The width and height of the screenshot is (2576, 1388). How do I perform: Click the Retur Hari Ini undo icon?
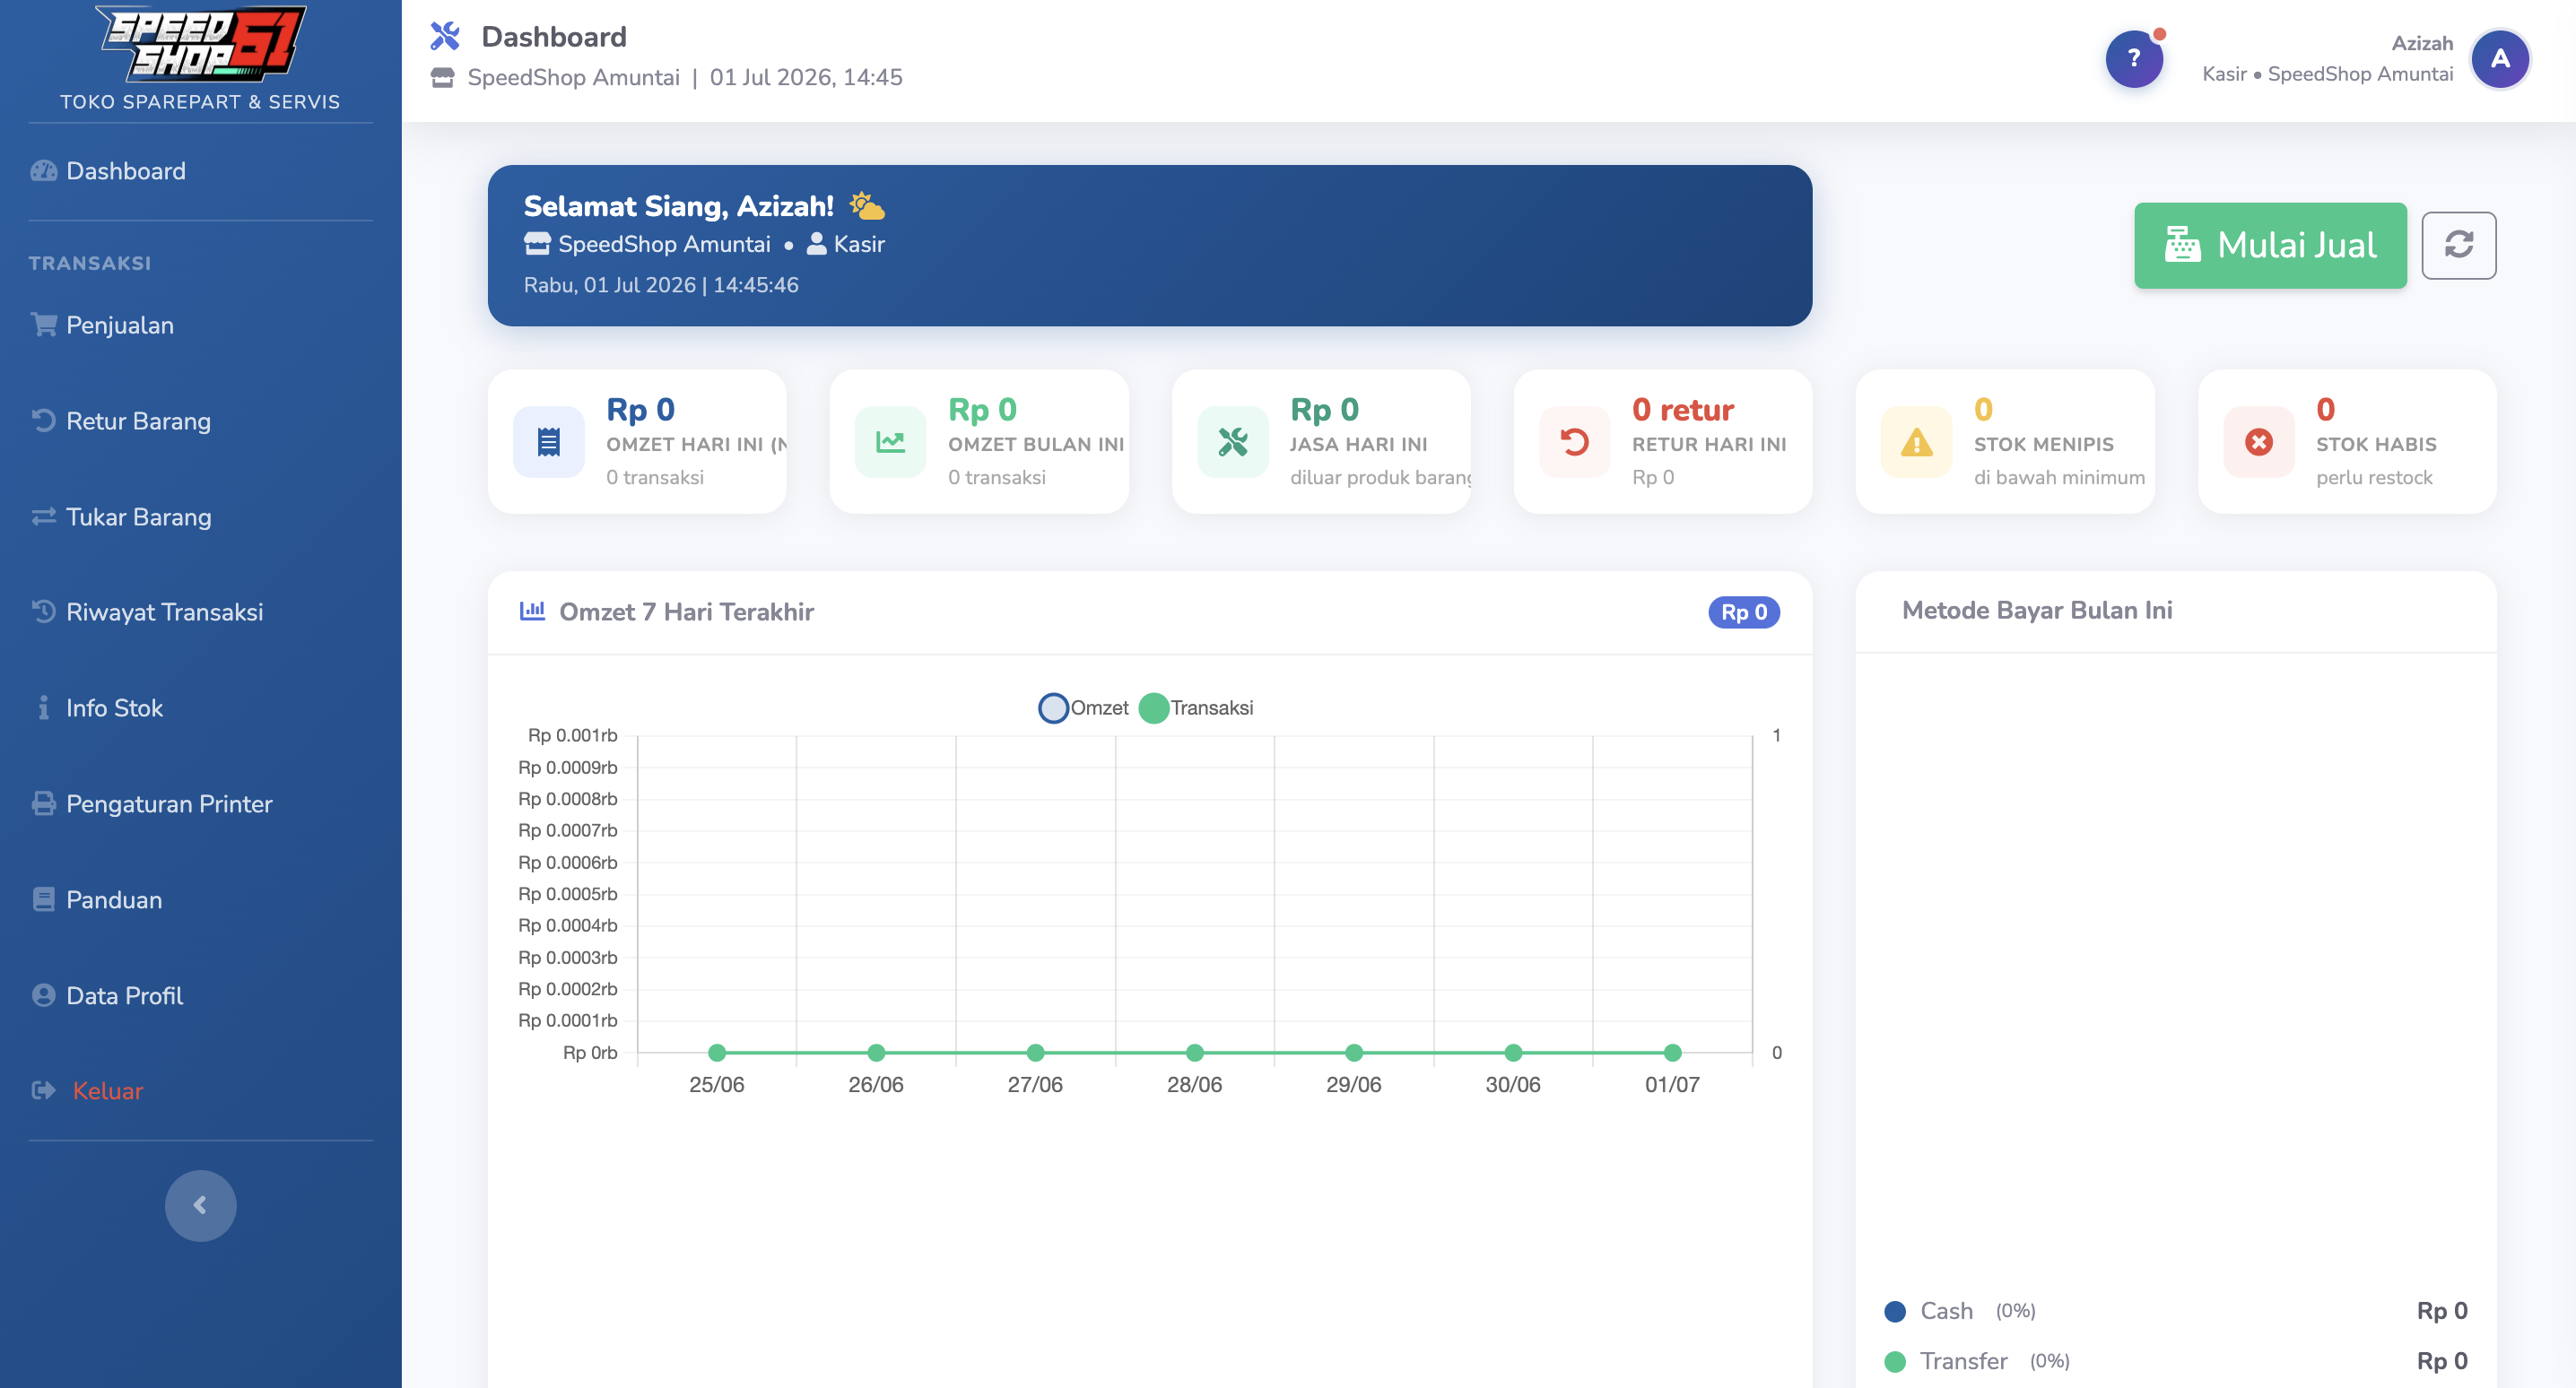1574,442
